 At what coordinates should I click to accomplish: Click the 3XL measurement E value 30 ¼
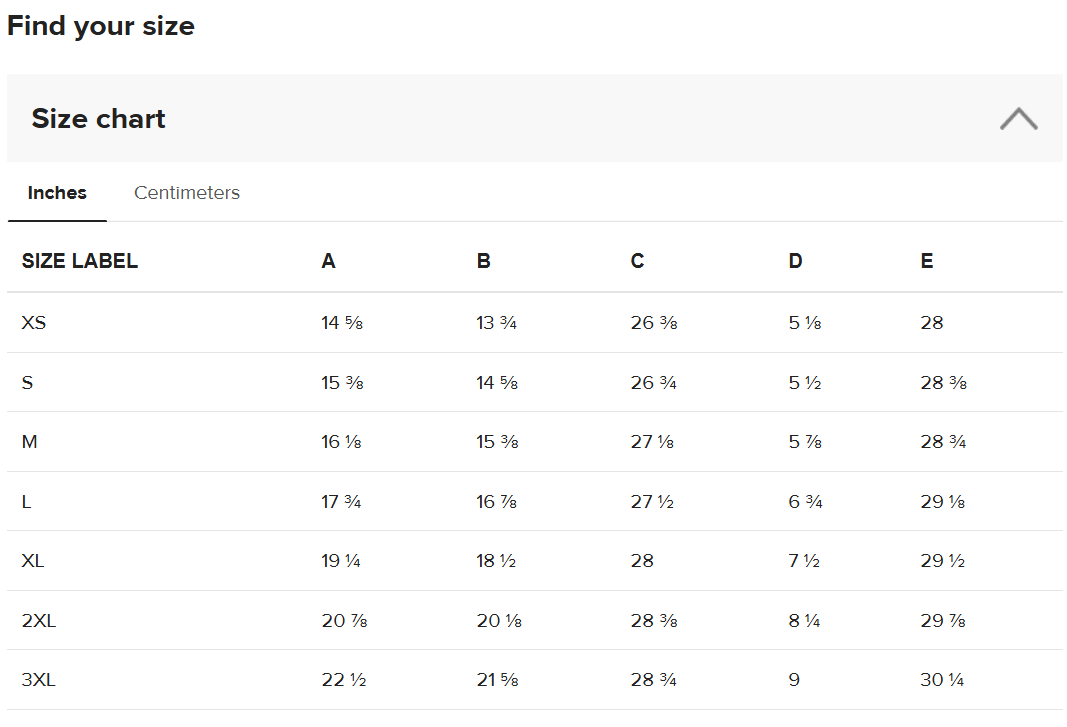click(942, 680)
